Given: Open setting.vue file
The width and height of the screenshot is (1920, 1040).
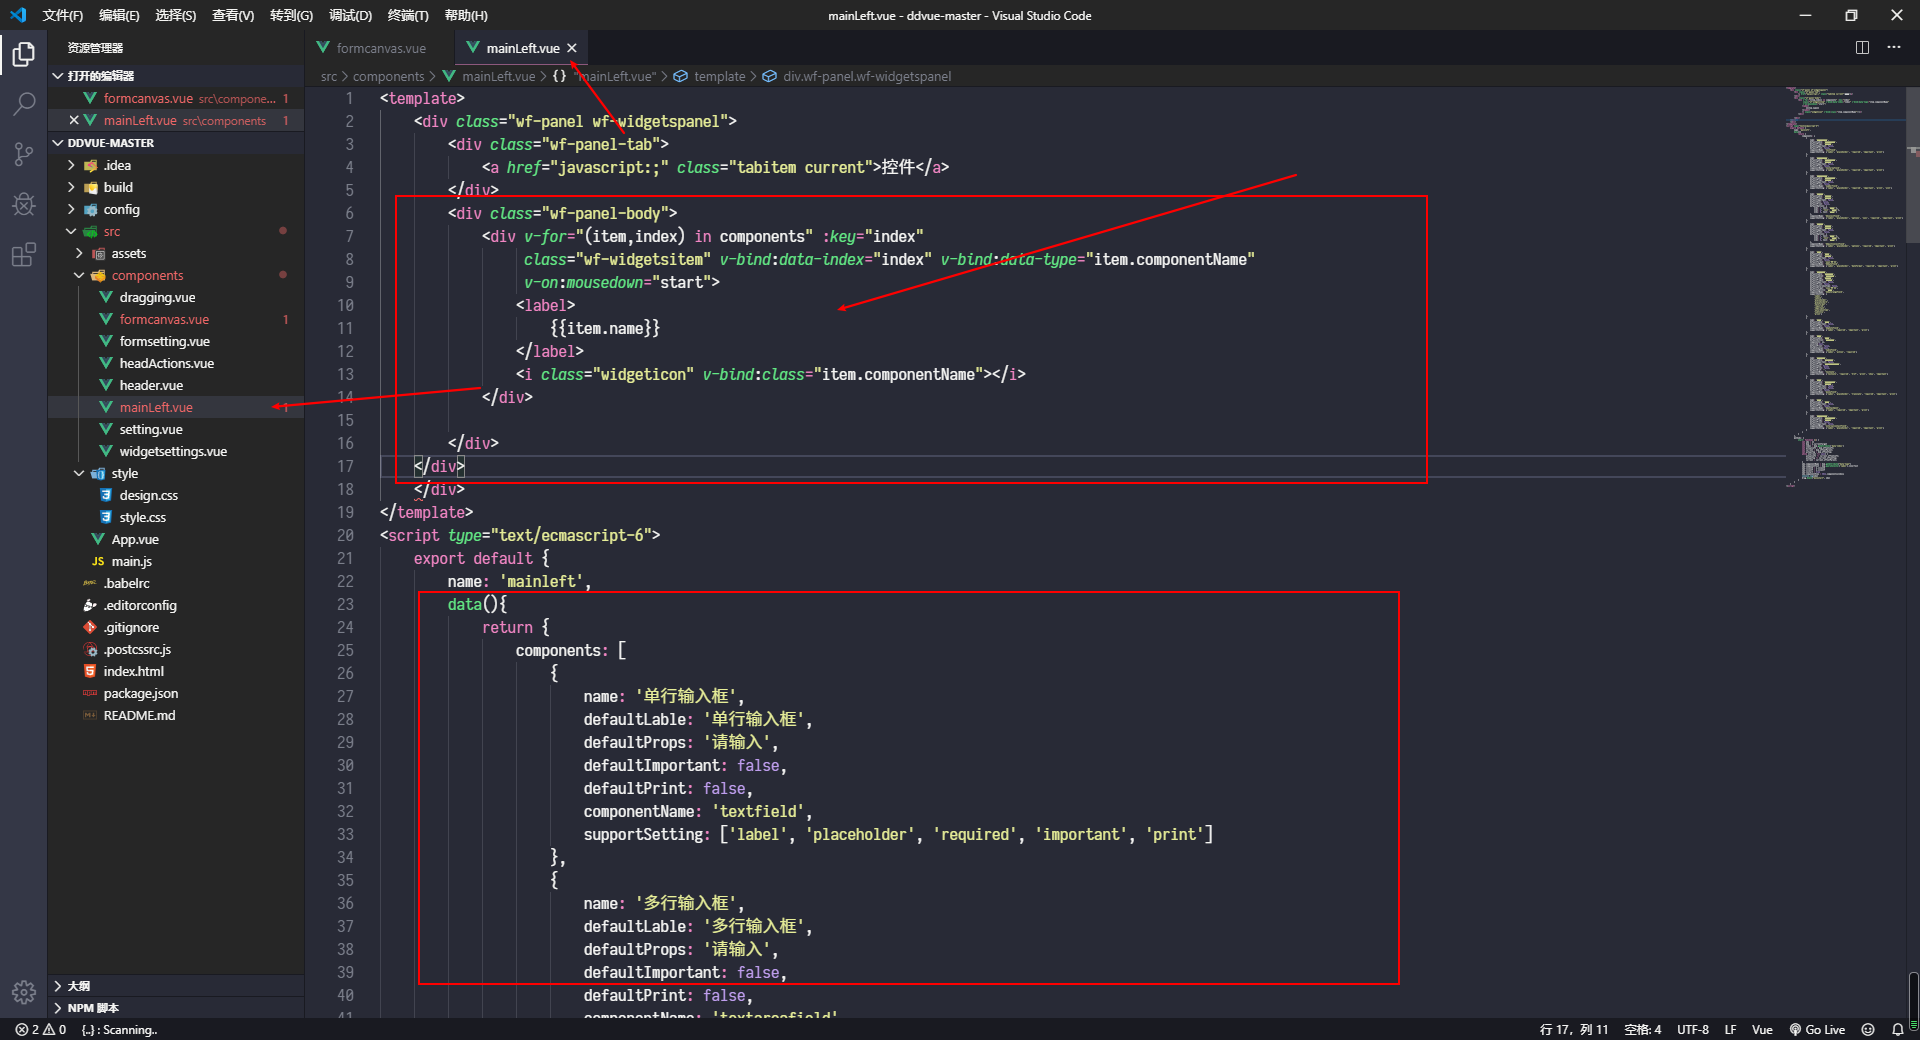Looking at the screenshot, I should point(176,429).
